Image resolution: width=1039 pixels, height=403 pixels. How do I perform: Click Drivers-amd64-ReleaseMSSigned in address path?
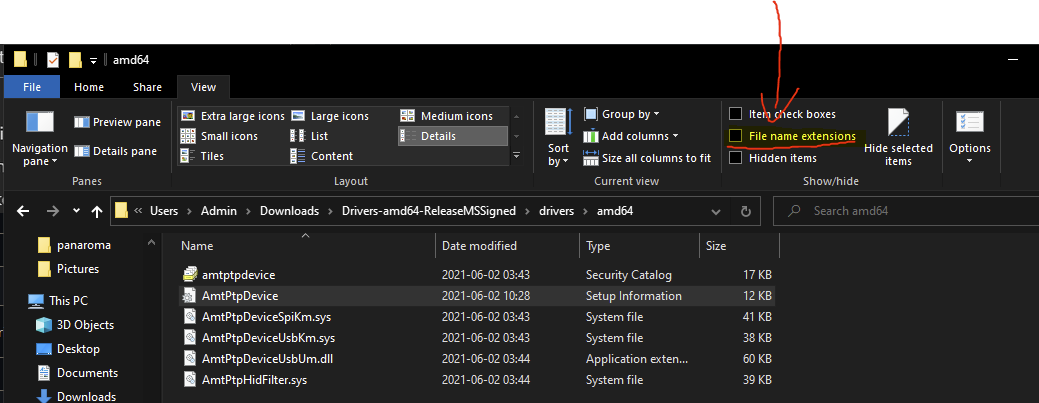point(431,211)
